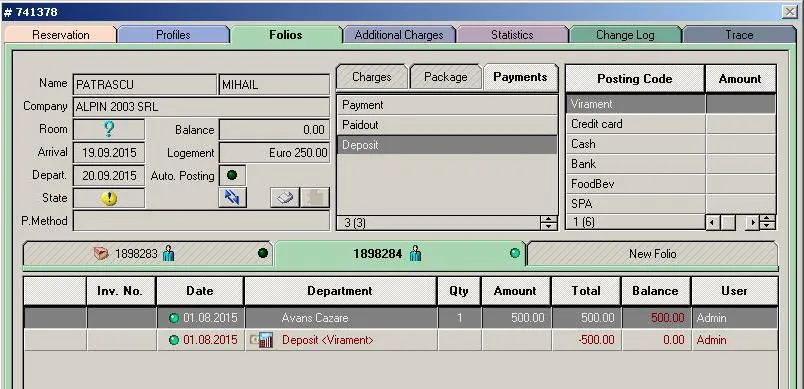Click the horizontal scrollbar thumb under Amount column
This screenshot has height=389, width=804.
729,223
